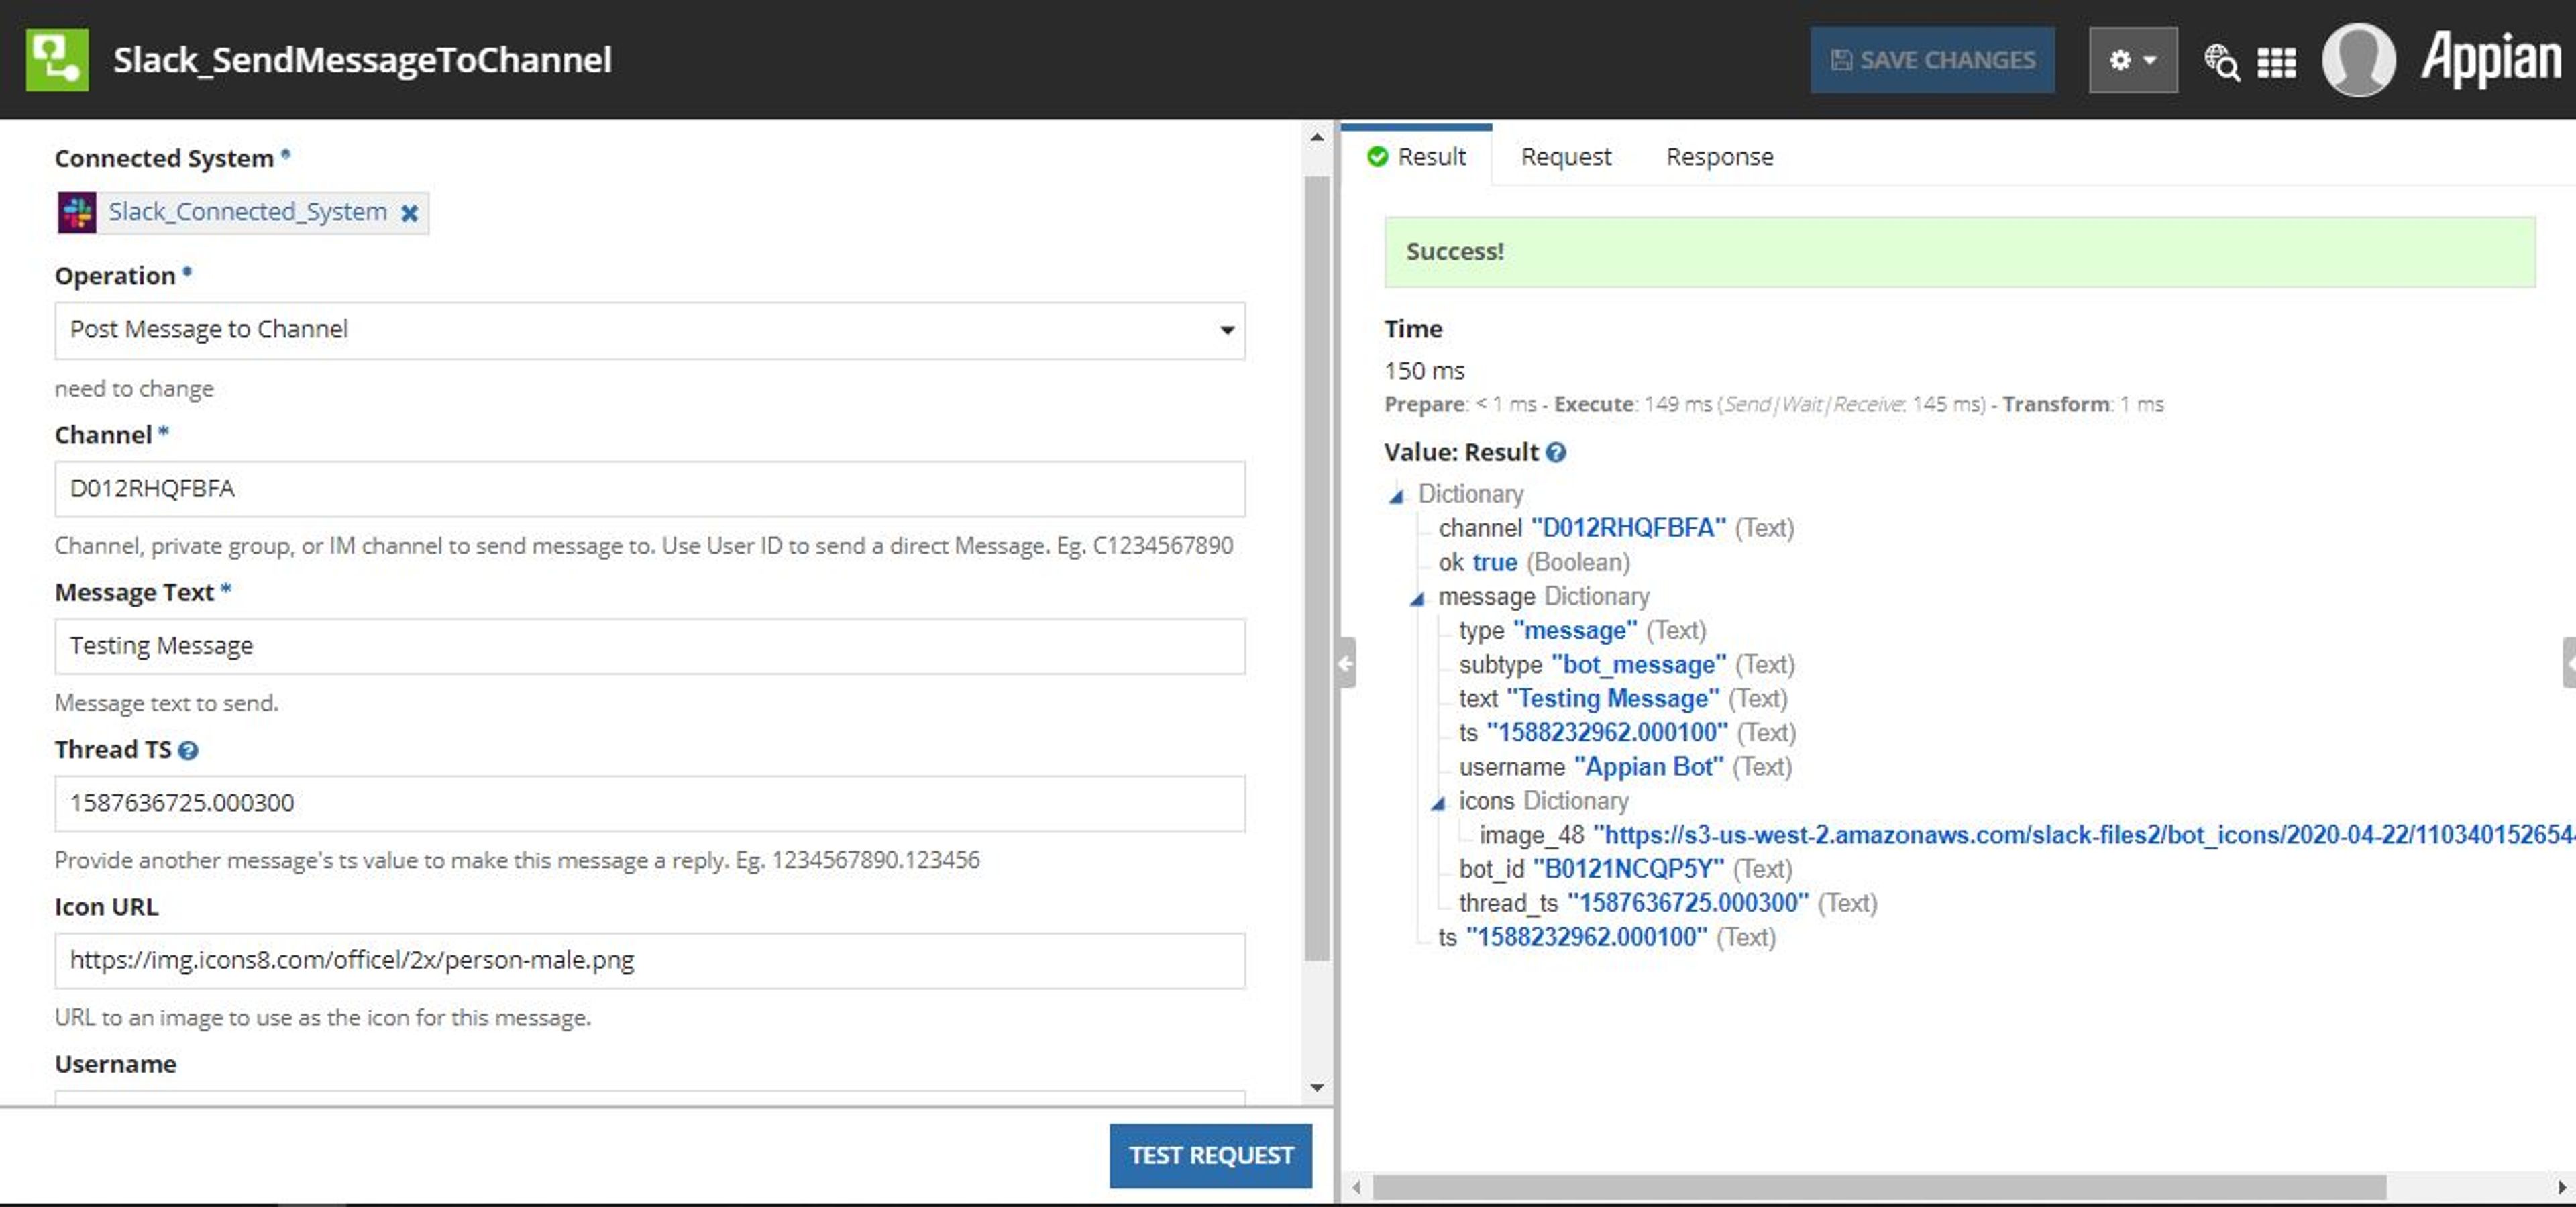2576x1207 pixels.
Task: Collapse left pane using splitter arrow
Action: [1346, 662]
